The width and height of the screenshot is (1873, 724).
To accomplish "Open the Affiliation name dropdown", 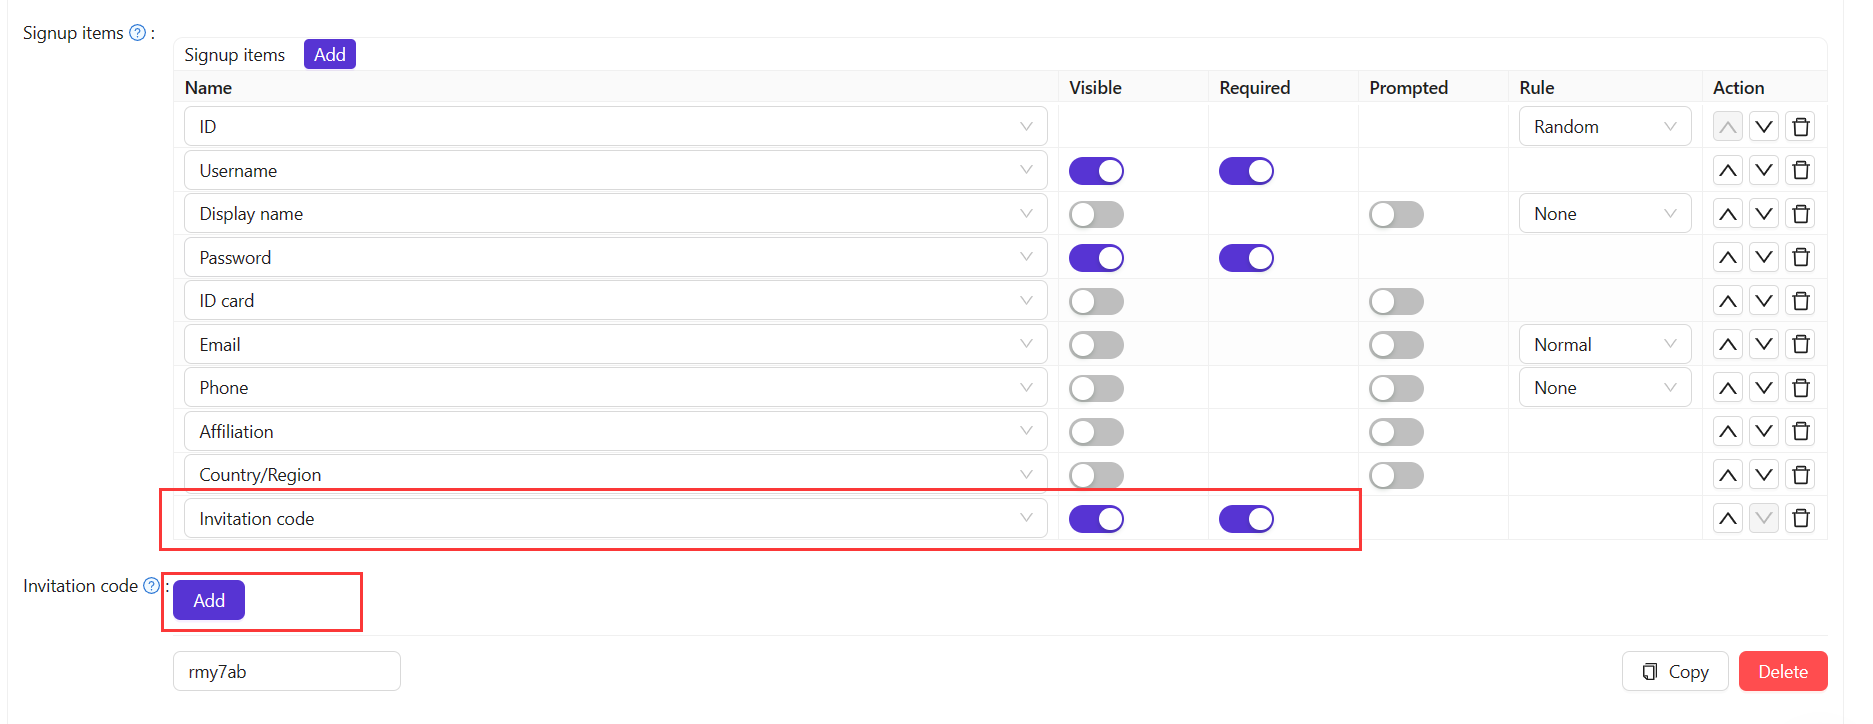I will point(615,432).
